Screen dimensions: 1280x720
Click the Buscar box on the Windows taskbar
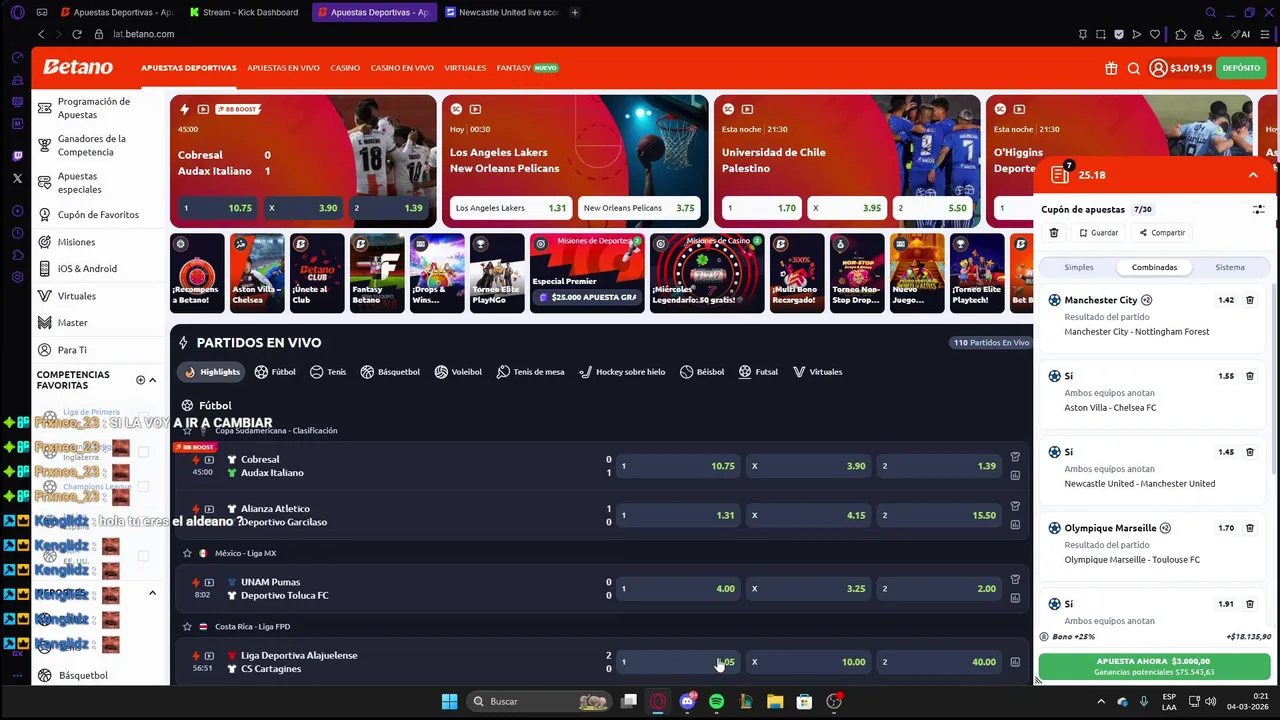540,702
